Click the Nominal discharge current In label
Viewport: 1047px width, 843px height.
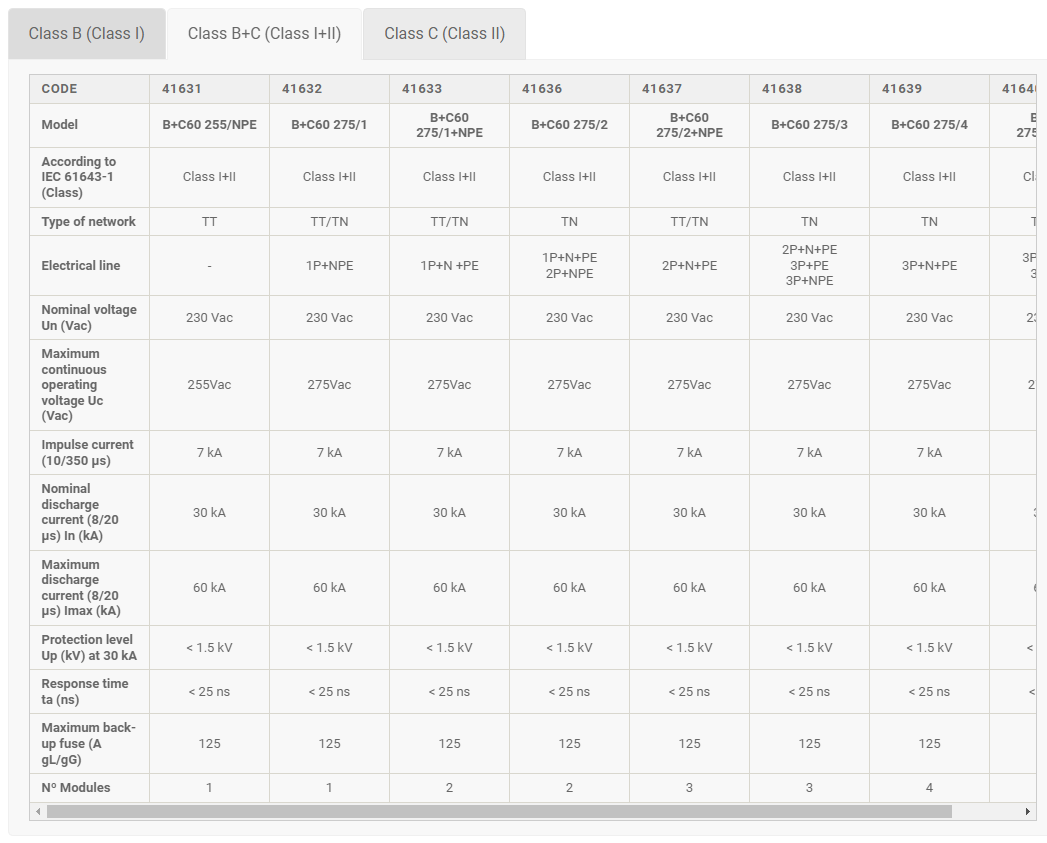click(80, 512)
